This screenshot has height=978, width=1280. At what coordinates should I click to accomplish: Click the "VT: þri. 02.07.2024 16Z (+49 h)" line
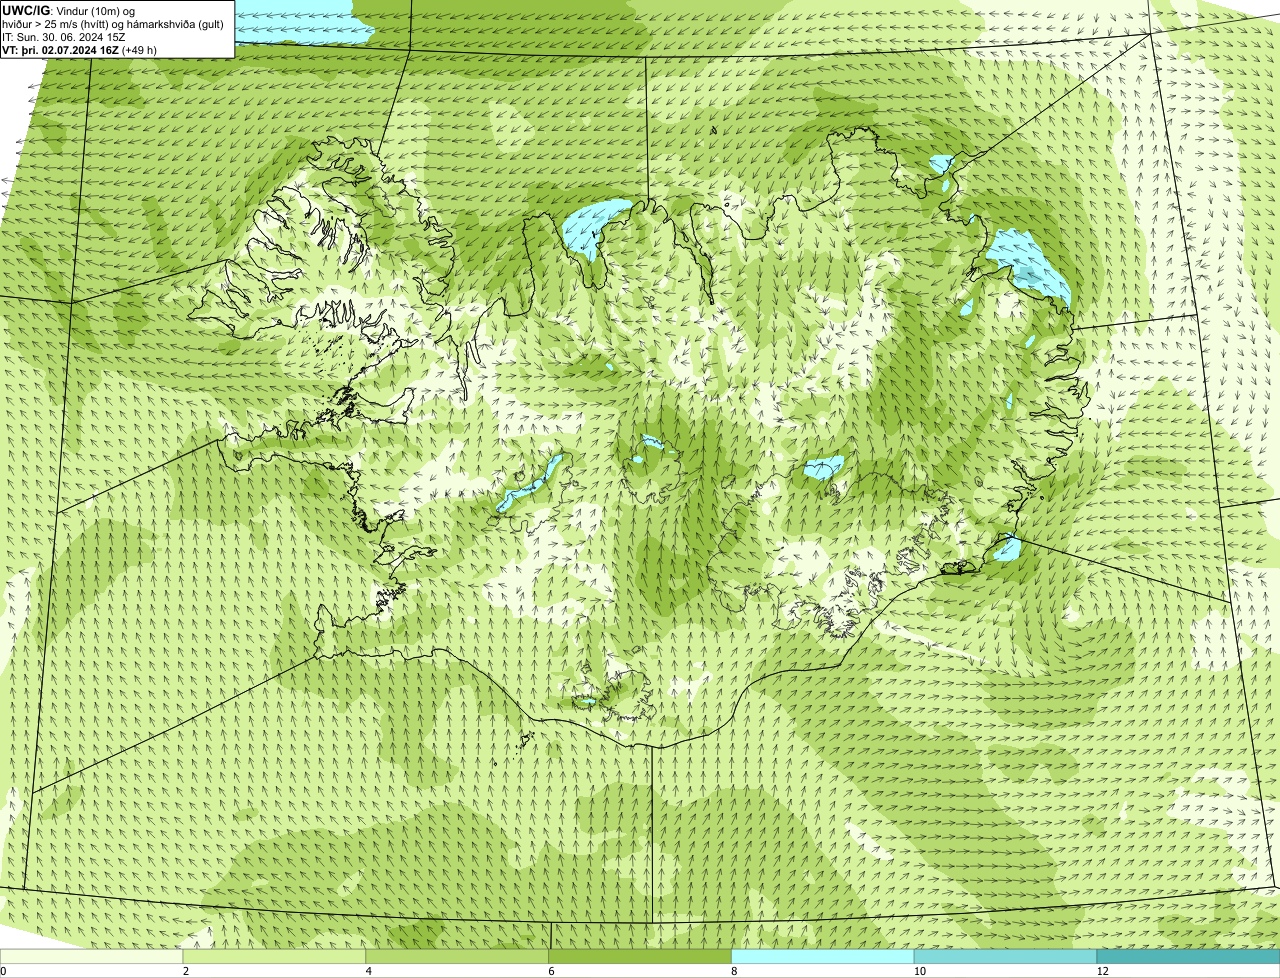(x=80, y=50)
